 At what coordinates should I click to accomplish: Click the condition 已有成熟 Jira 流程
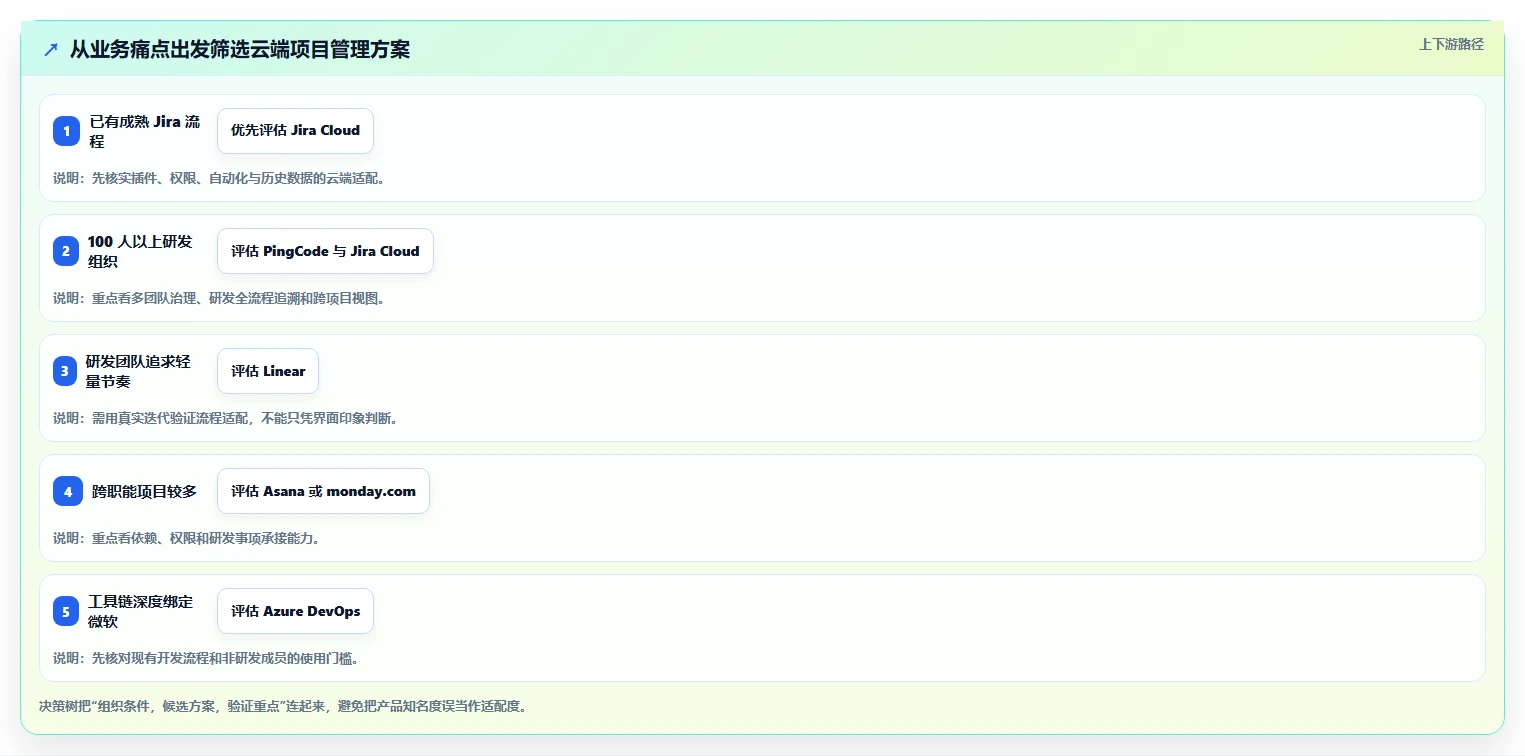pyautogui.click(x=145, y=131)
